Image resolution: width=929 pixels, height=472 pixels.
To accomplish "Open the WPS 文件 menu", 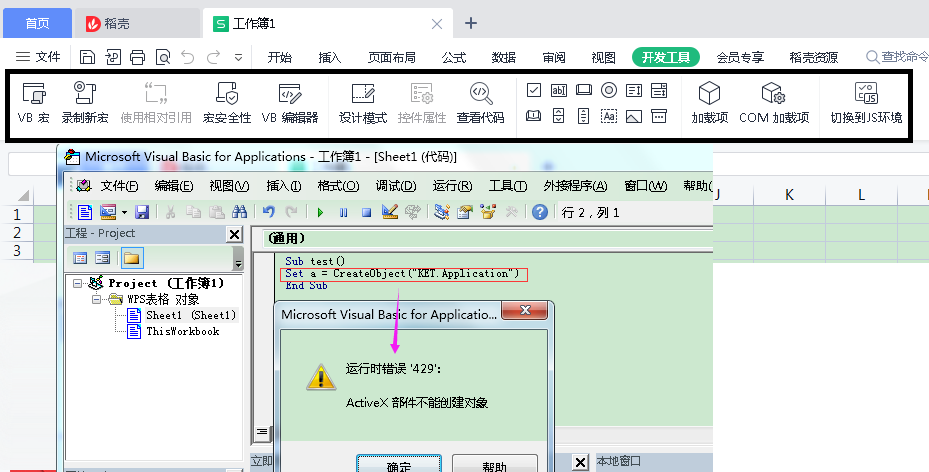I will [38, 57].
